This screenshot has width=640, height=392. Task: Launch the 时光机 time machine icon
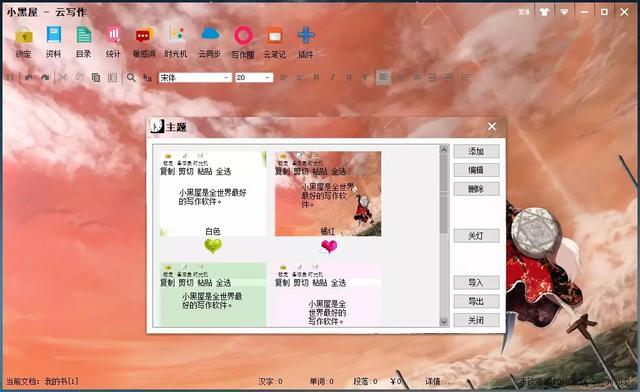[x=176, y=35]
